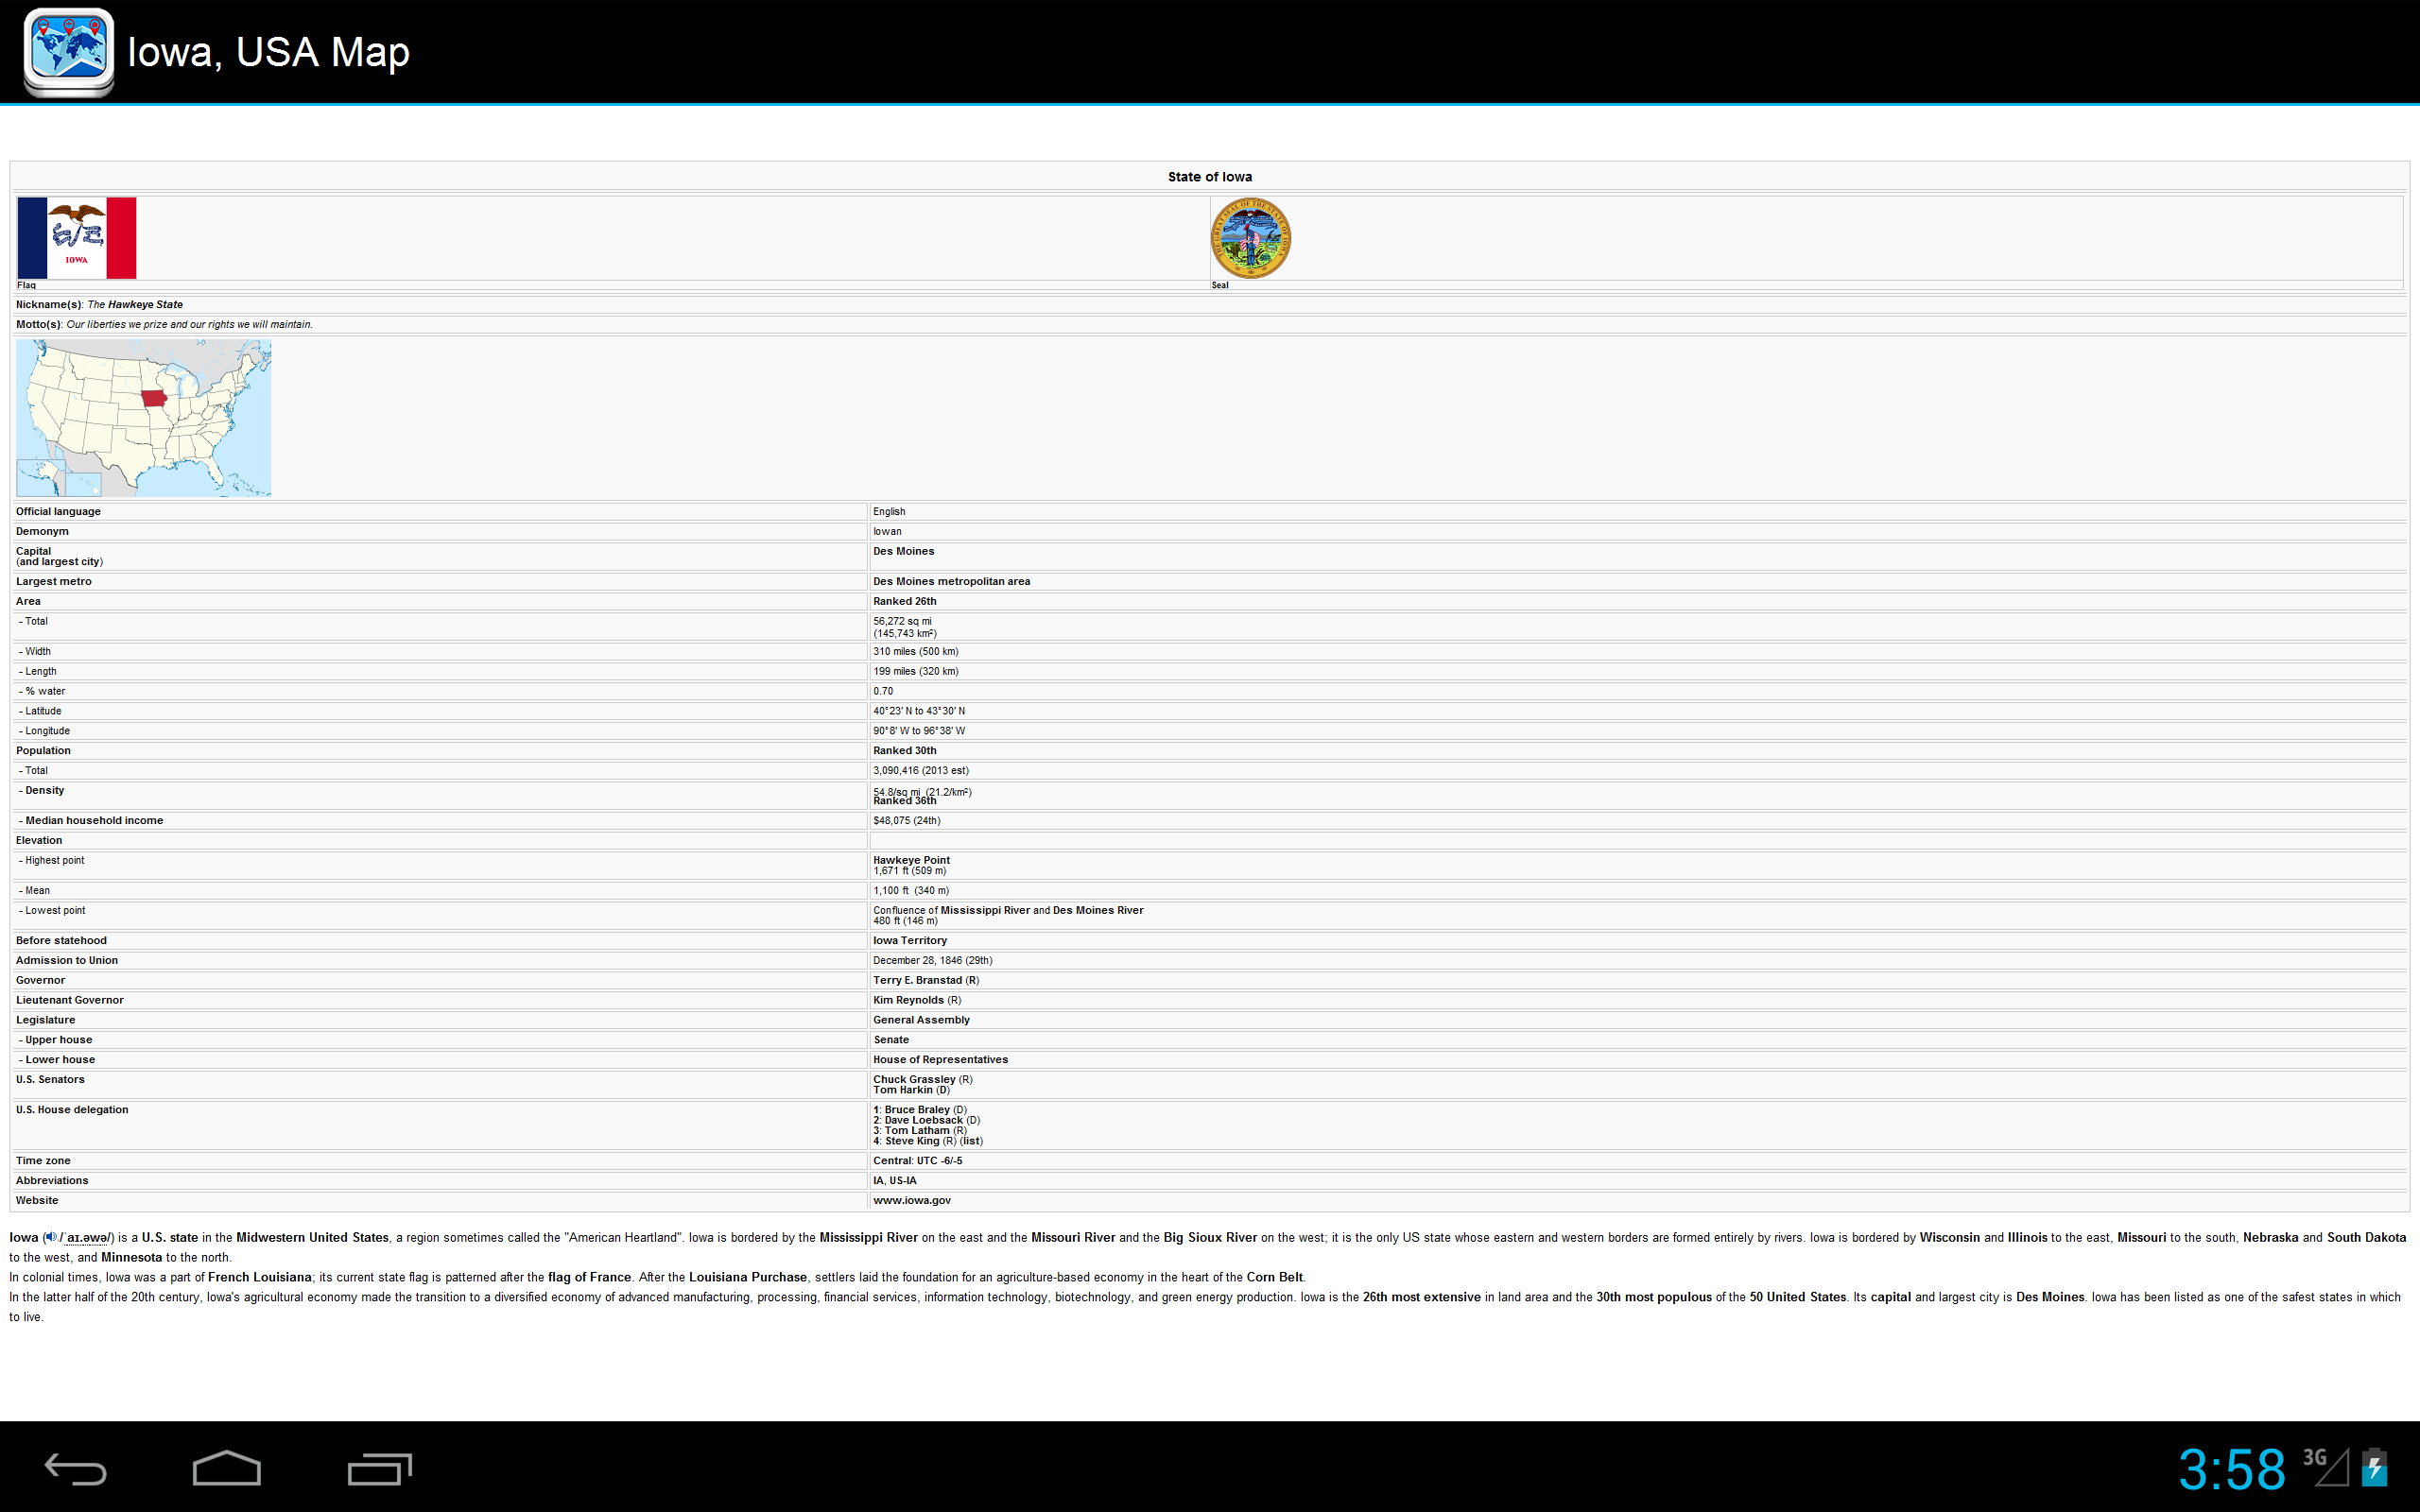Open the Chuck Grassley senator link
This screenshot has width=2420, height=1512.
(x=914, y=1079)
